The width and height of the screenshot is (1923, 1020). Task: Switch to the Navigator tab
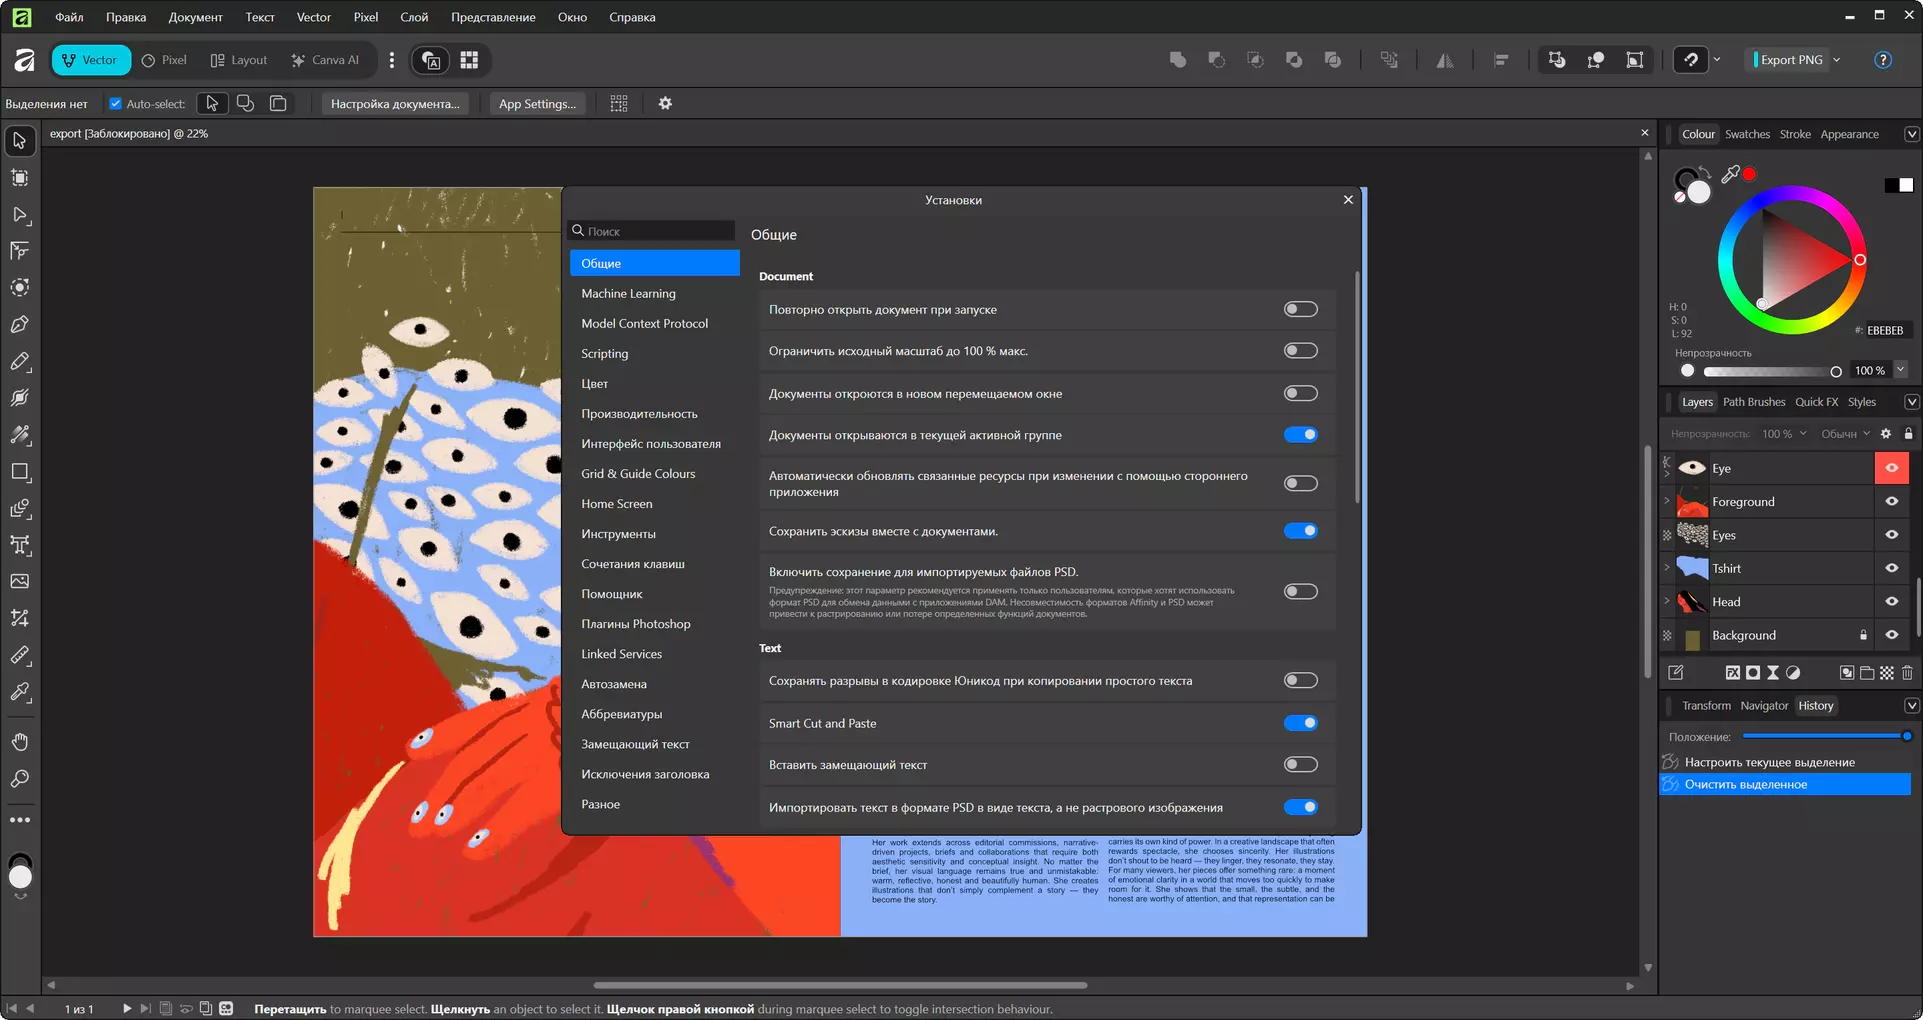tap(1764, 706)
